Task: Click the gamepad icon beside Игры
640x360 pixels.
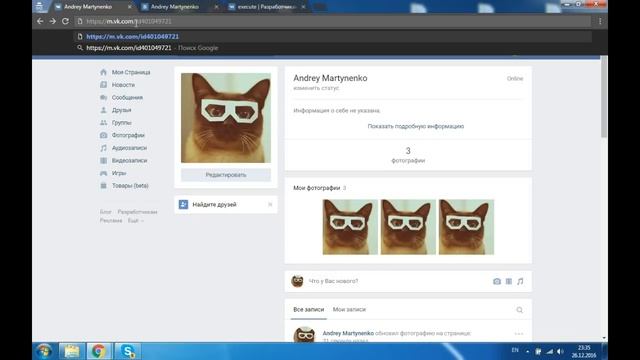Action: pos(103,173)
